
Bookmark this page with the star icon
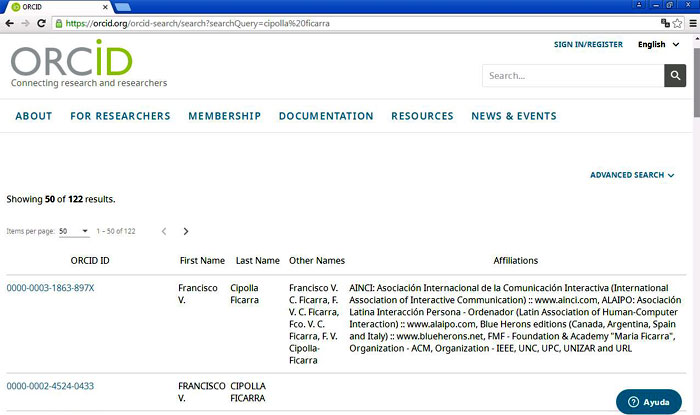pos(677,23)
